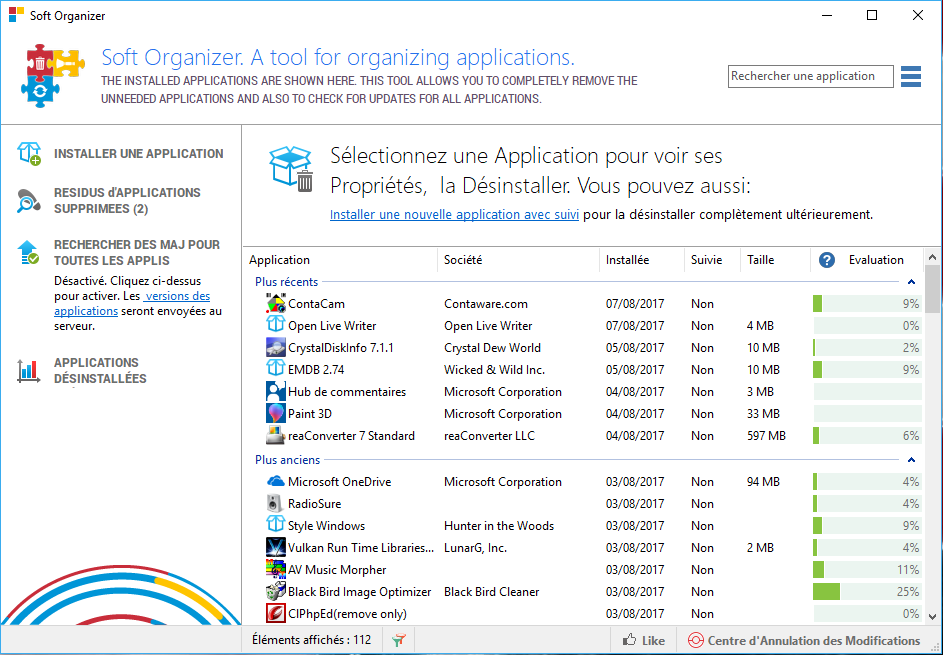943x655 pixels.
Task: Click Crystal Dew World company cell
Action: 492,348
